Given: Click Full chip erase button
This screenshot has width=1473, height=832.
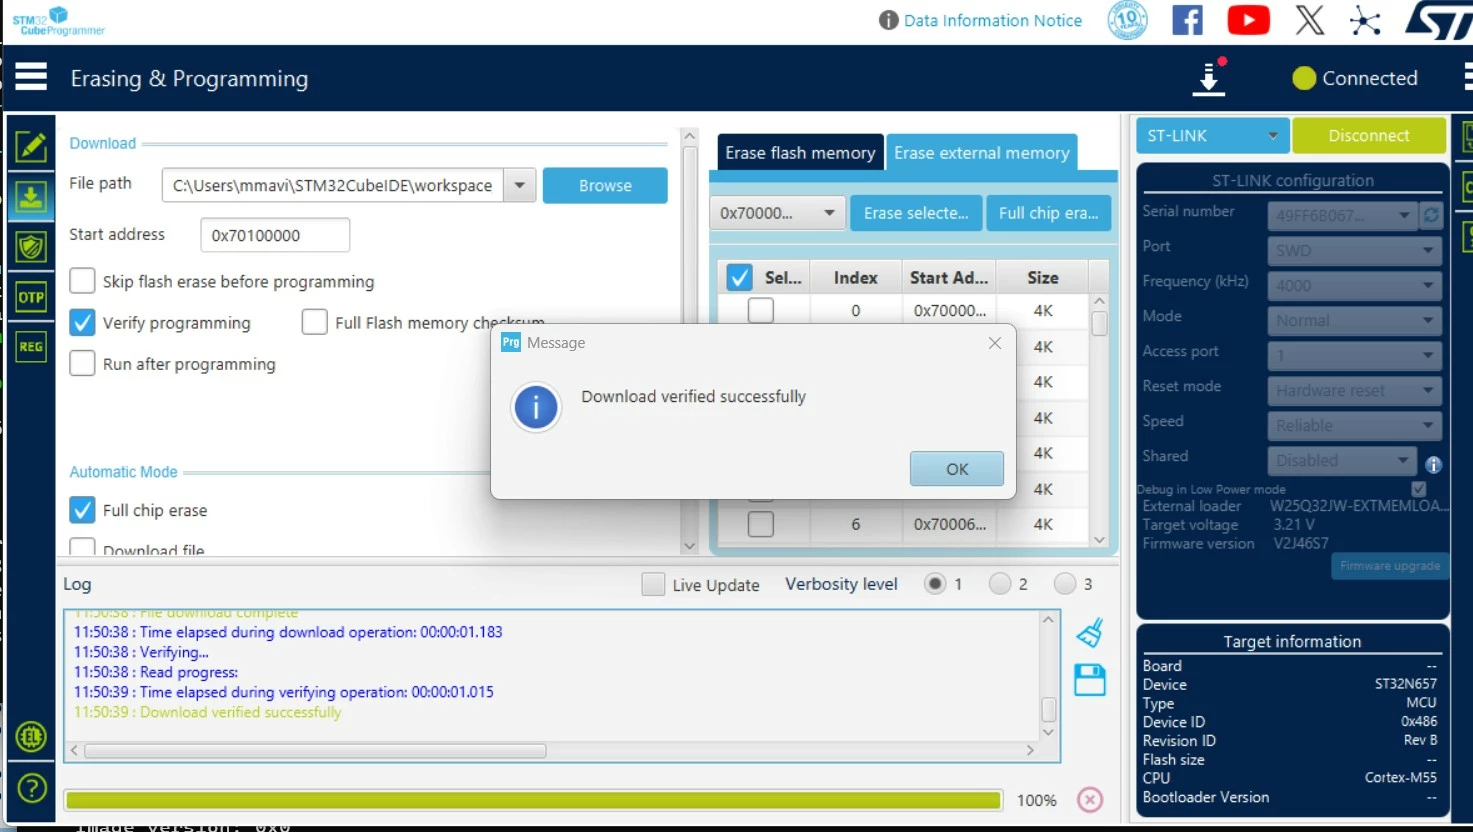Looking at the screenshot, I should pyautogui.click(x=1048, y=213).
